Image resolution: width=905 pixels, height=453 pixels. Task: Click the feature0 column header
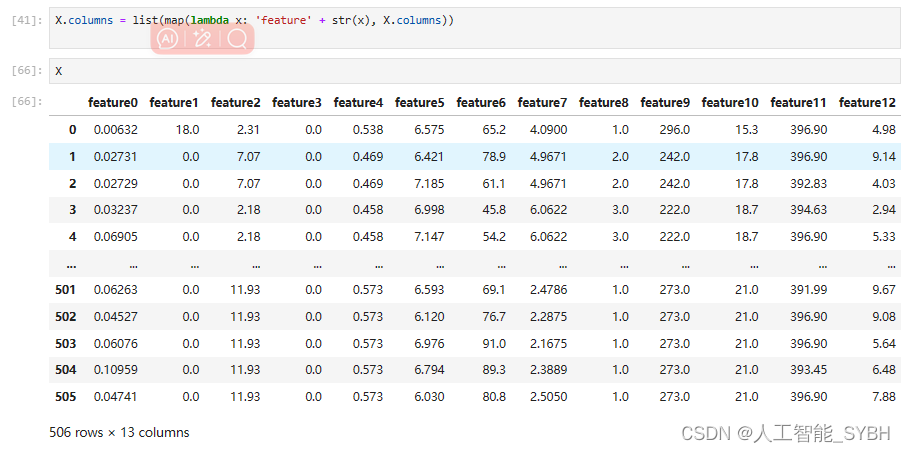tap(113, 103)
